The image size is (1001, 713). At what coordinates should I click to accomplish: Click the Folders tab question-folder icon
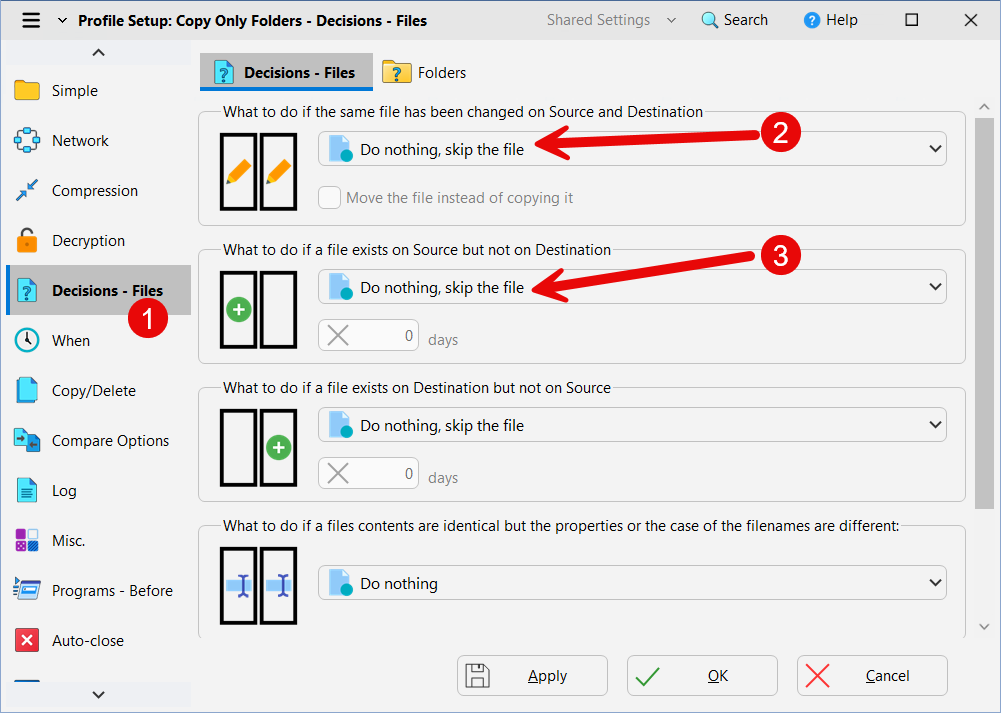click(x=396, y=72)
